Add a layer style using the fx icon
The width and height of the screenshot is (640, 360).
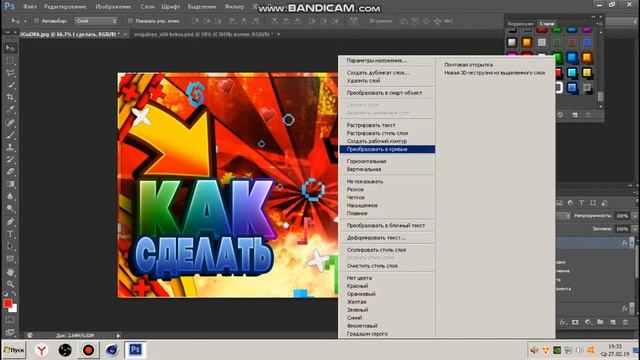(x=563, y=322)
